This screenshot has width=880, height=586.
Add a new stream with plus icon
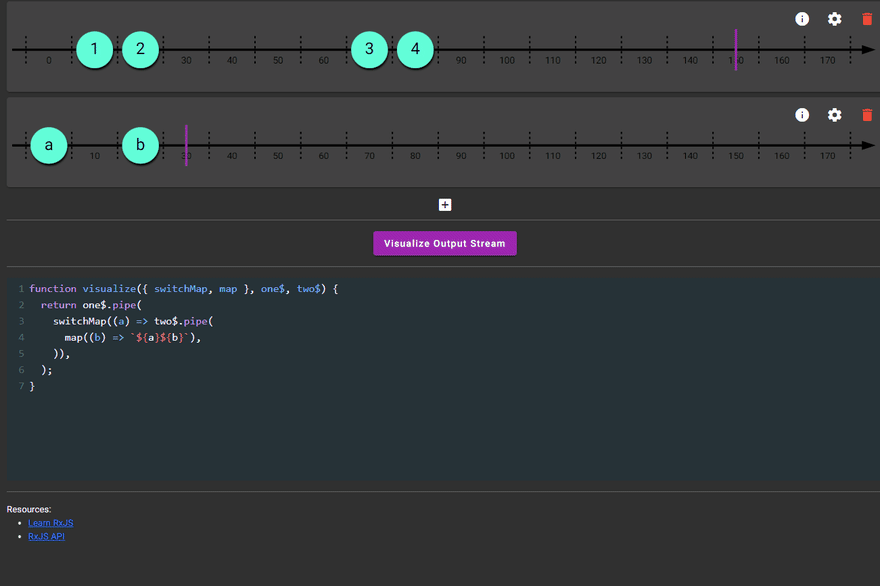(x=444, y=205)
